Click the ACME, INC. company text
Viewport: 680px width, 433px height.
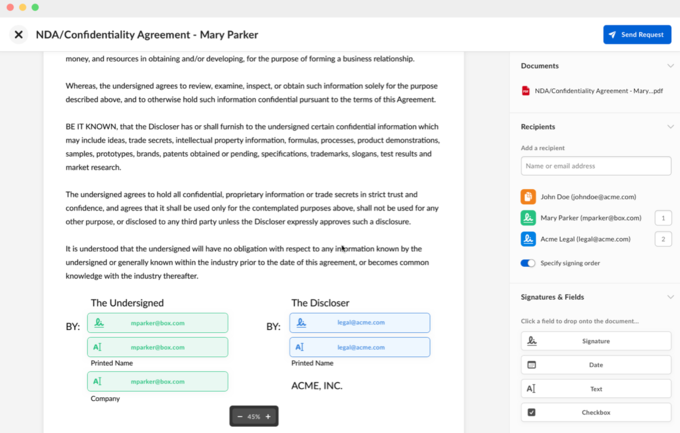point(317,386)
